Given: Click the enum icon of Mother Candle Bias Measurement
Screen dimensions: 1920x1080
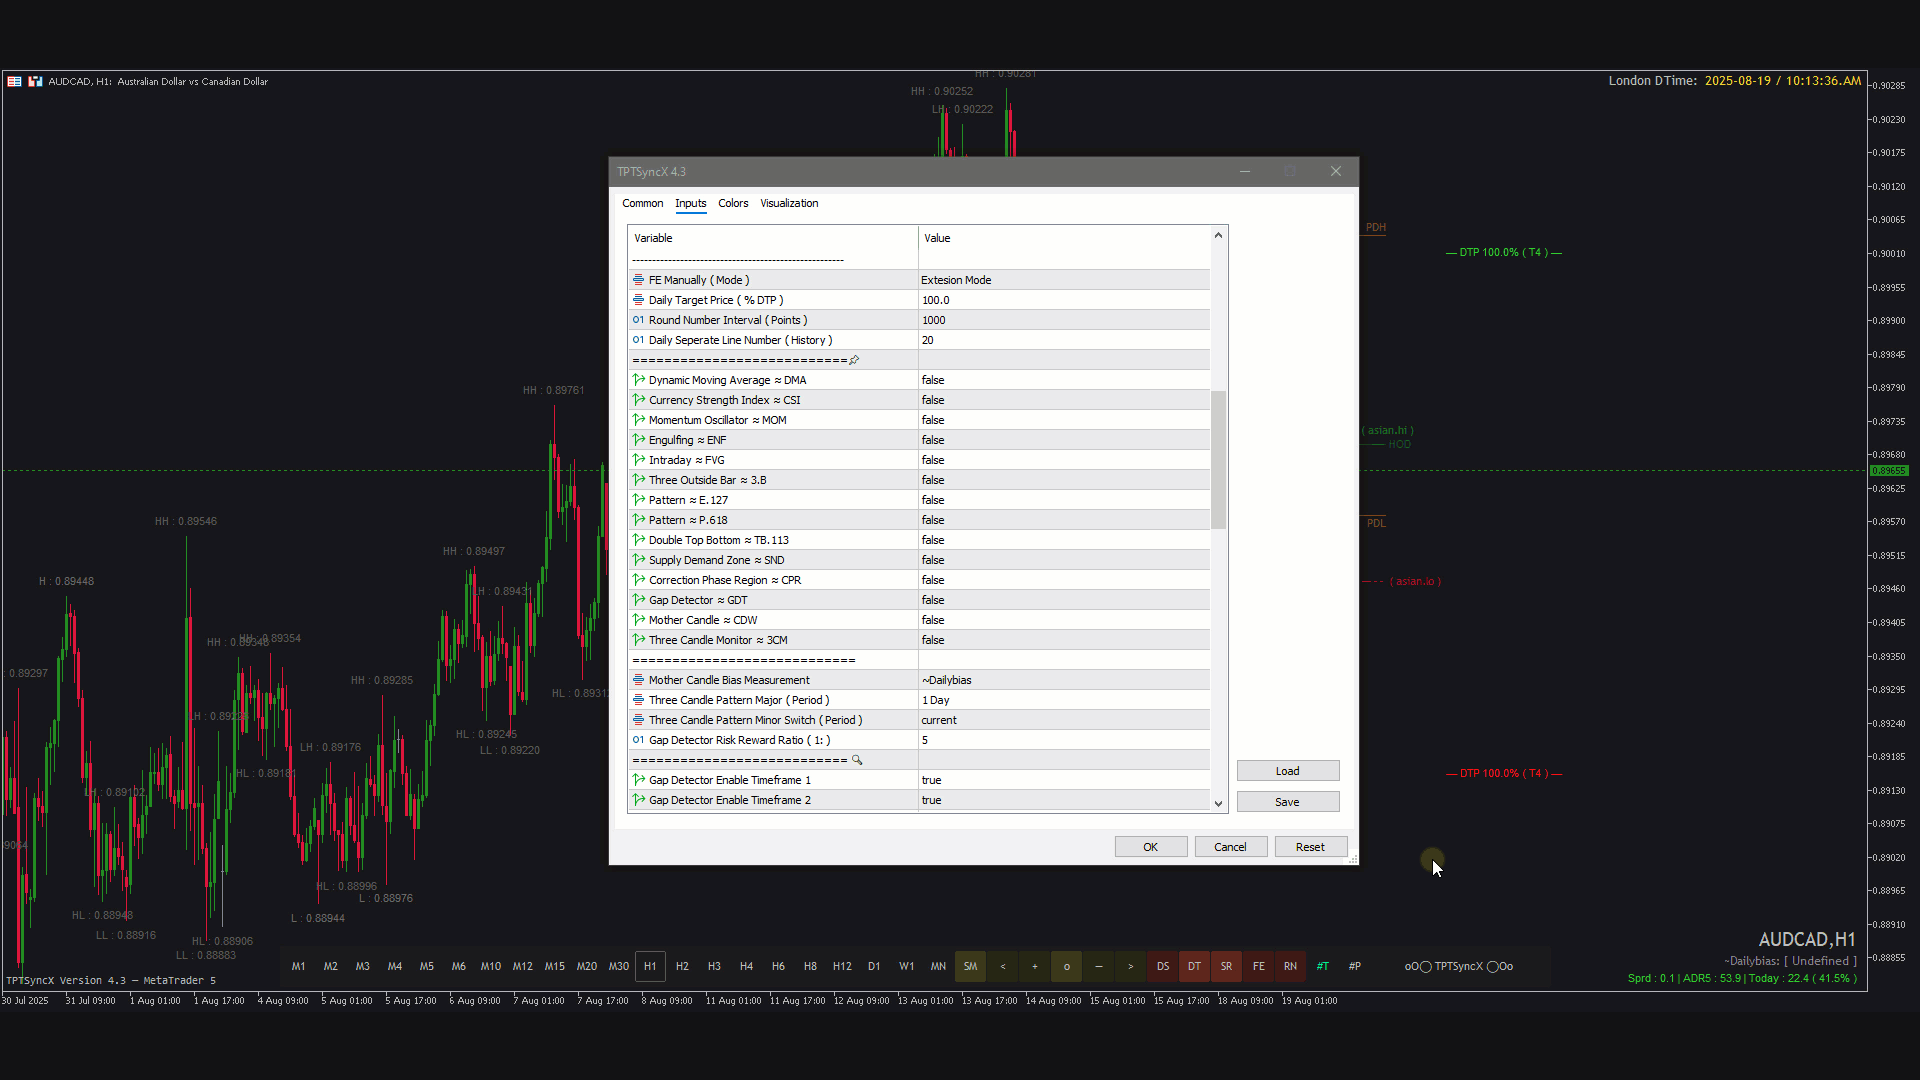Looking at the screenshot, I should pyautogui.click(x=638, y=680).
